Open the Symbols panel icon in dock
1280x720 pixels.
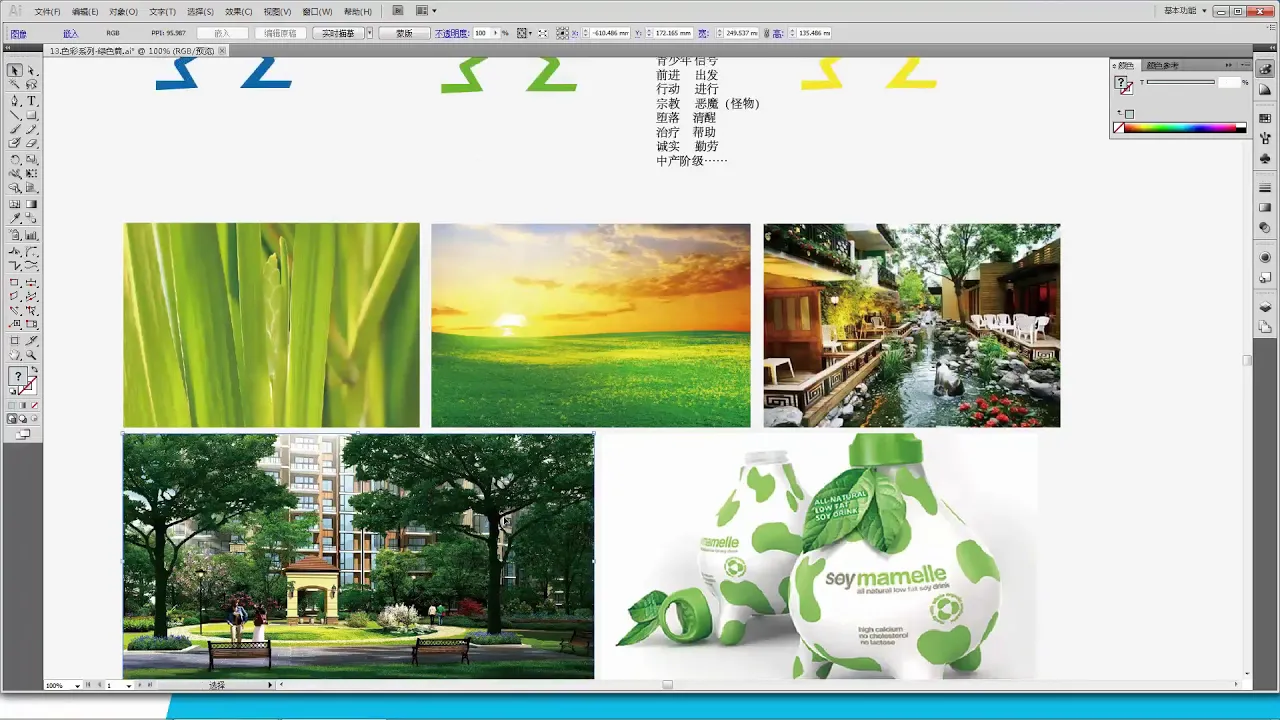(1265, 158)
